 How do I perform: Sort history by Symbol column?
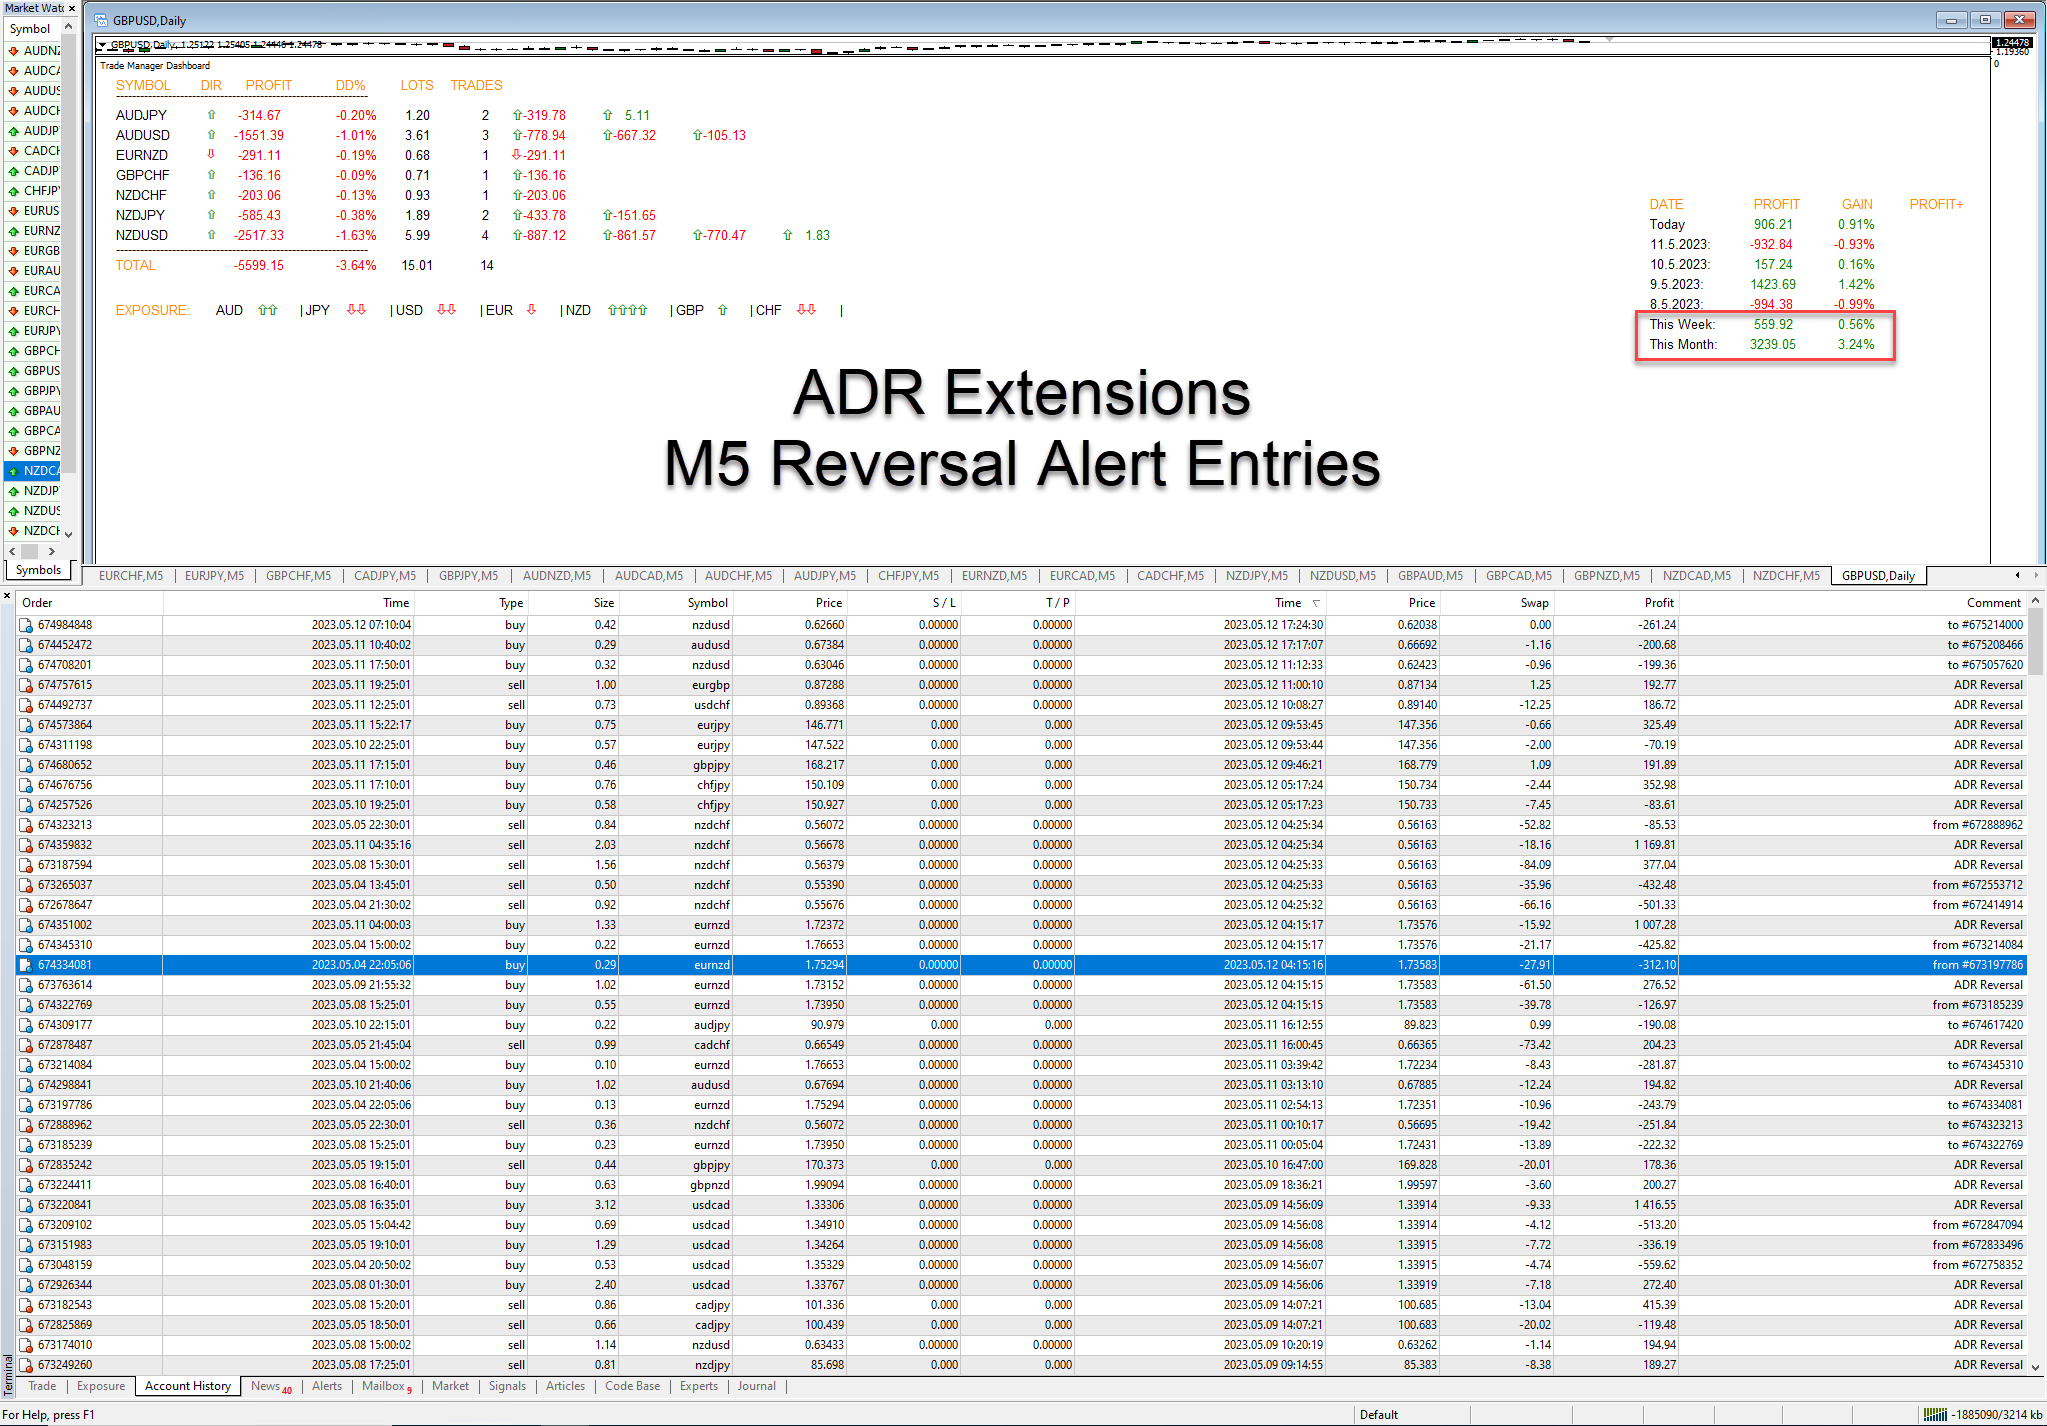(x=678, y=603)
